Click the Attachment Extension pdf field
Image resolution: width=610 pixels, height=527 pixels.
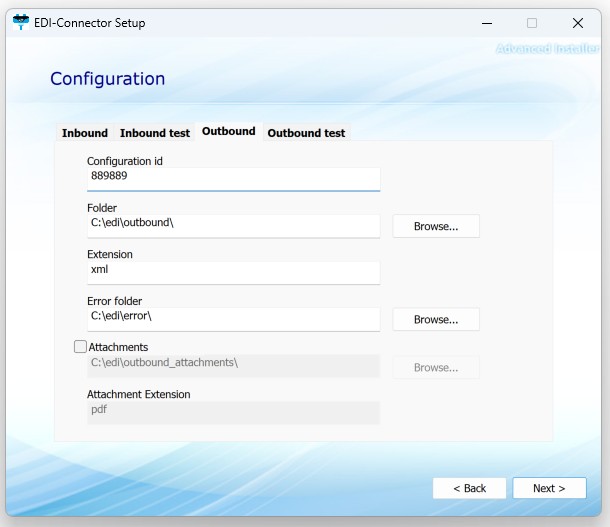pyautogui.click(x=233, y=410)
